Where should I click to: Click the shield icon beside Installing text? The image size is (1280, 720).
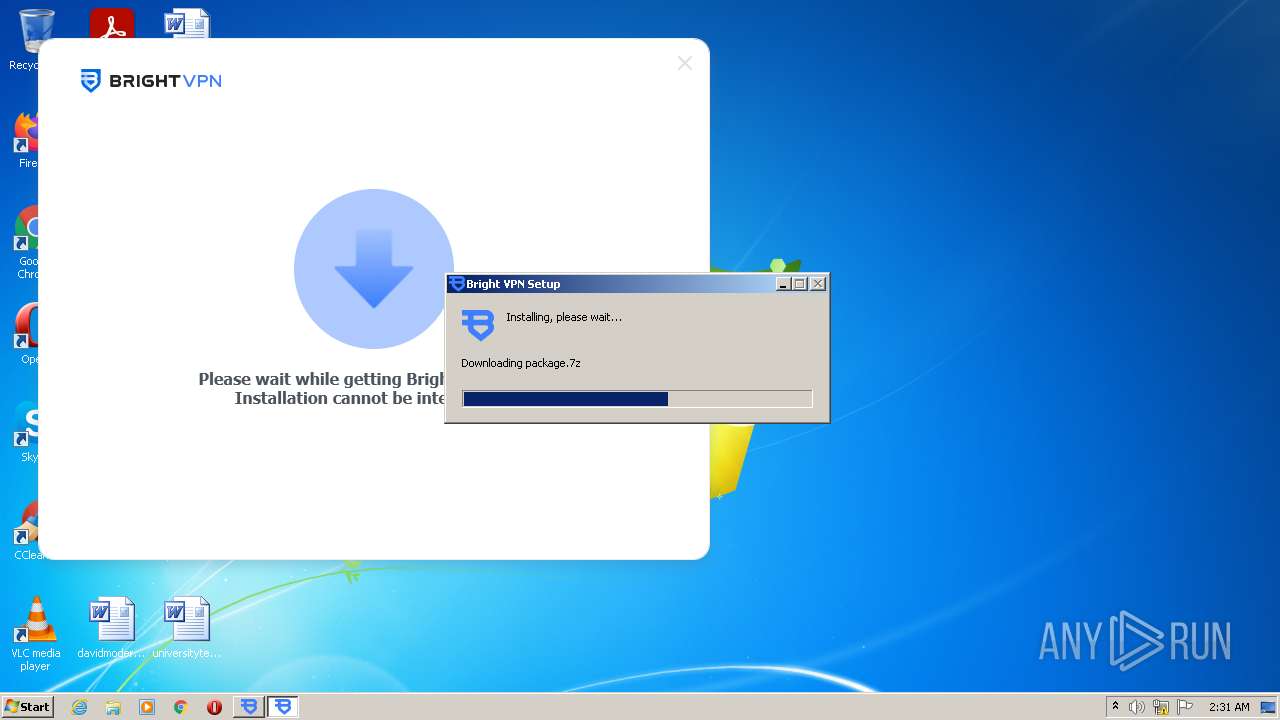(478, 325)
